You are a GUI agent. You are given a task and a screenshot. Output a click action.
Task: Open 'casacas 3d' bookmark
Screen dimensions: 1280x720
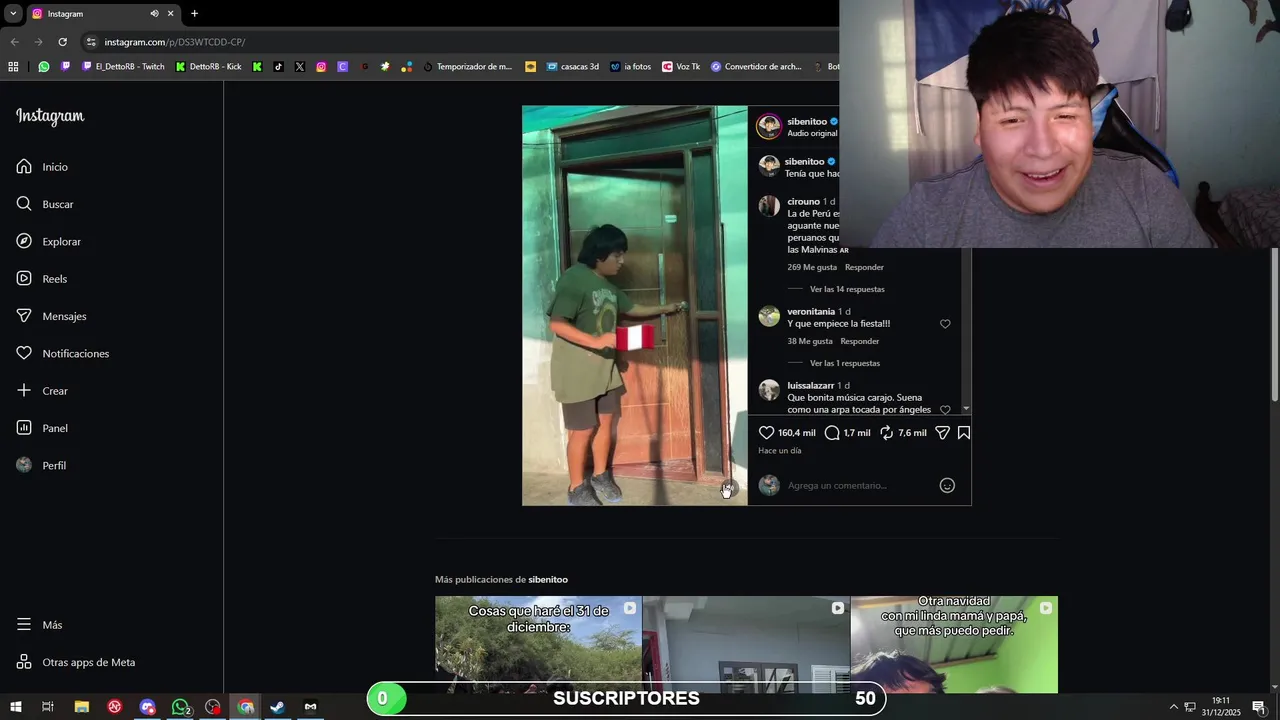click(573, 67)
